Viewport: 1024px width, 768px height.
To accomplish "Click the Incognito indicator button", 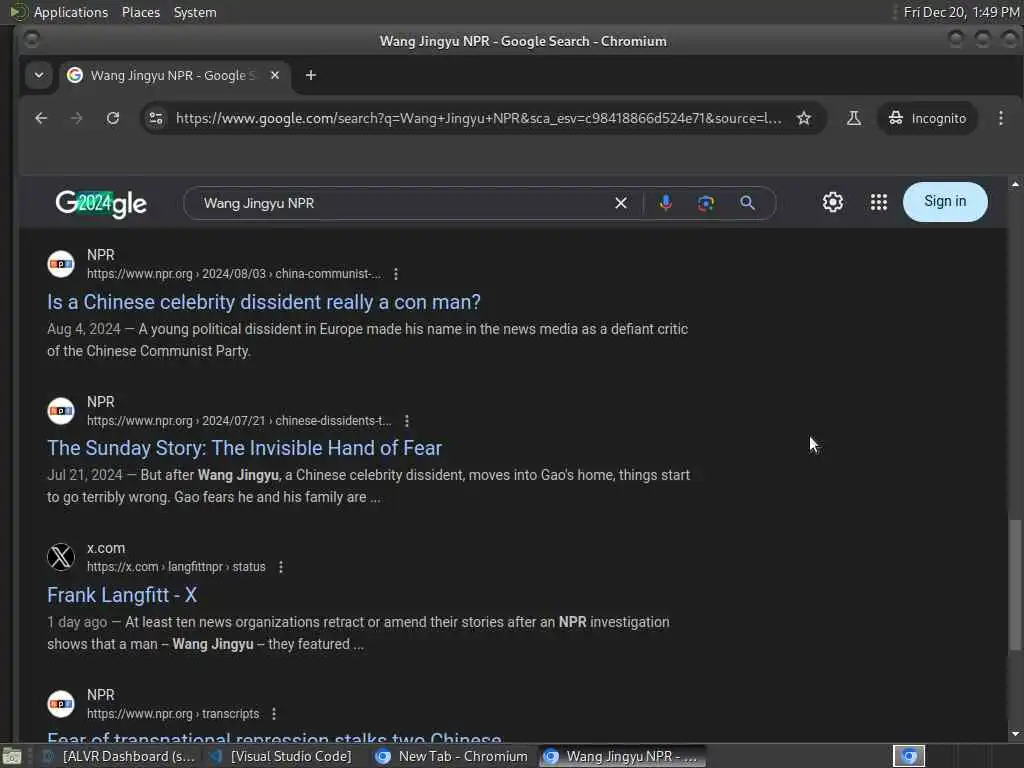I will click(927, 118).
